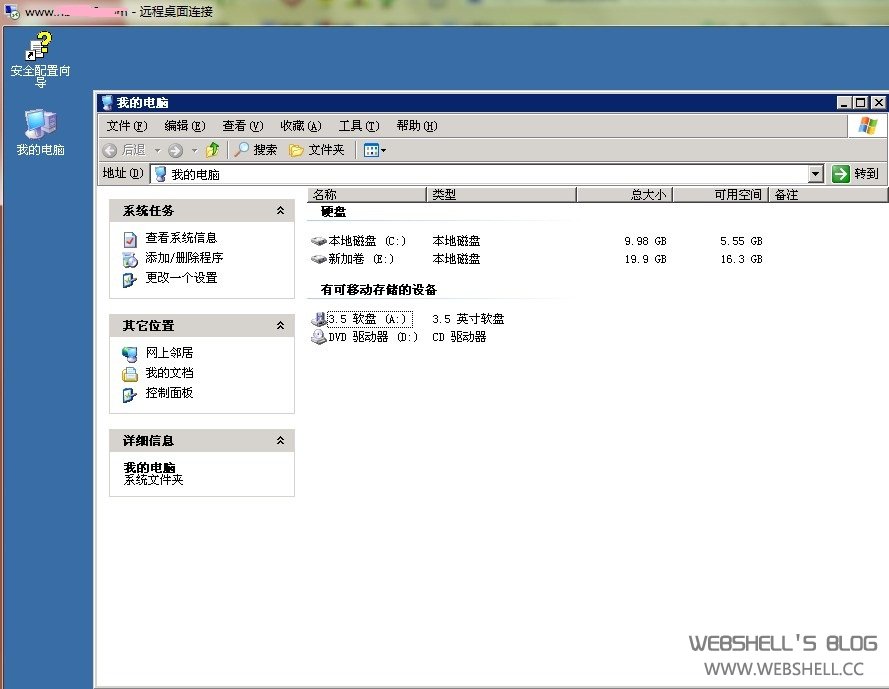Viewport: 889px width, 689px height.
Task: Open the 搜索 search toolbar button
Action: tap(256, 150)
